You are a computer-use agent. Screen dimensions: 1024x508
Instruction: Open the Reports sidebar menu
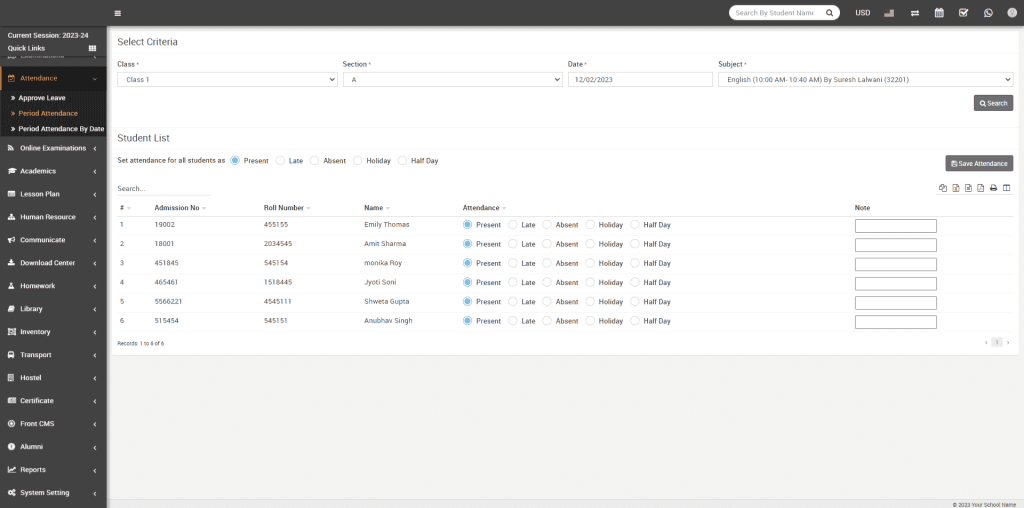click(x=53, y=469)
